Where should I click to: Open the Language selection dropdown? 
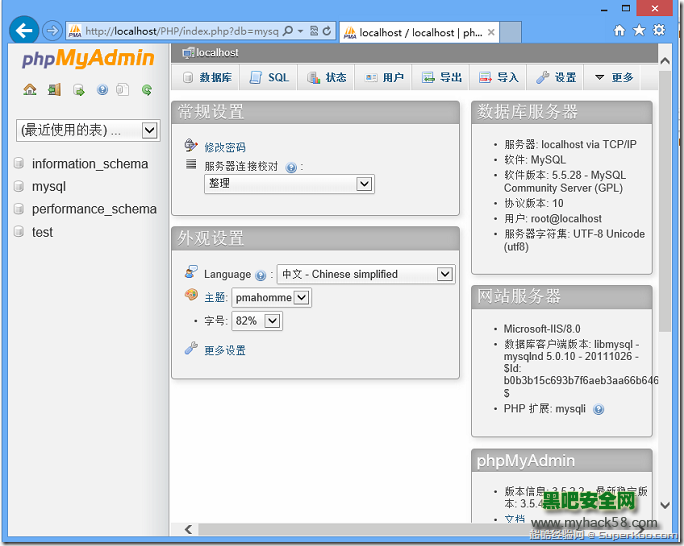[x=366, y=274]
